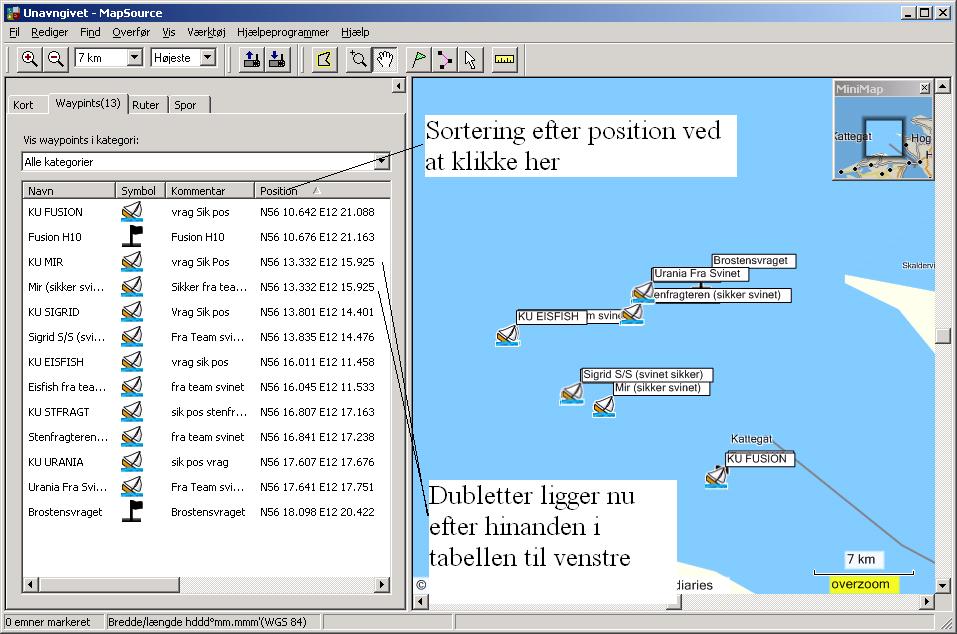The width and height of the screenshot is (957, 634).
Task: Click the shipwreck symbol in KU SIGRID row
Action: click(x=132, y=312)
